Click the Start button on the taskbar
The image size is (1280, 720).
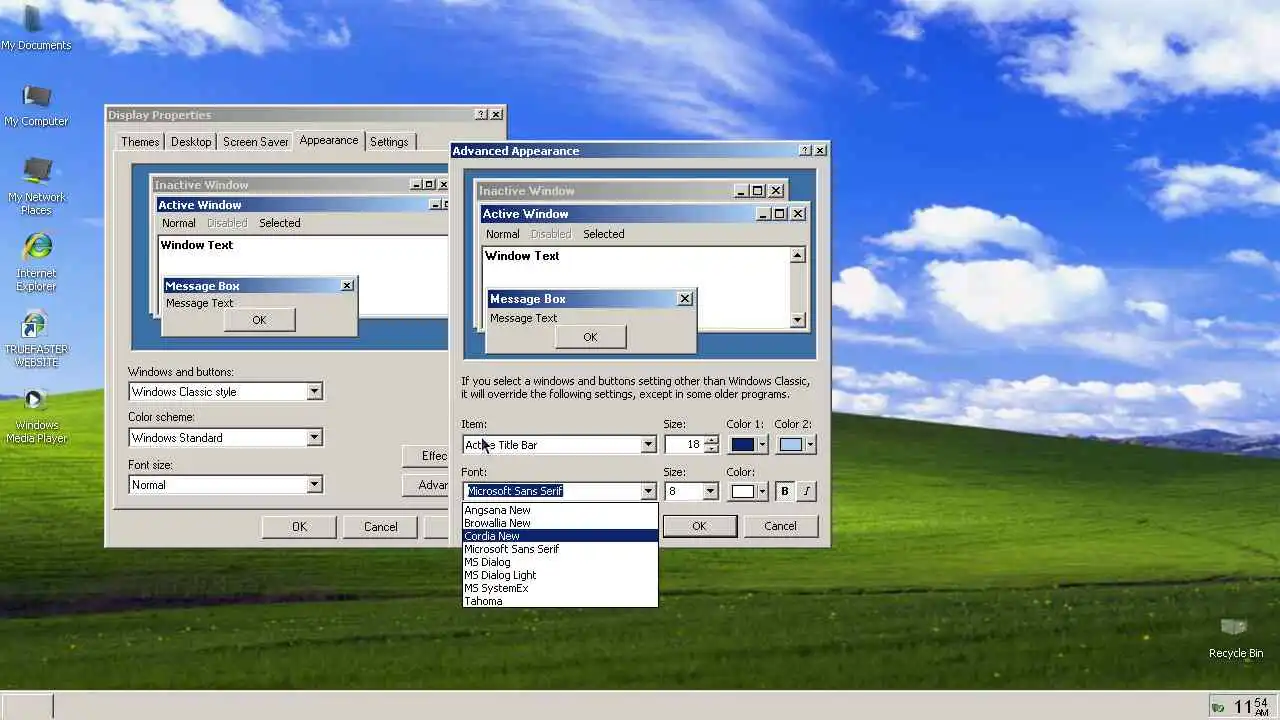pyautogui.click(x=26, y=706)
